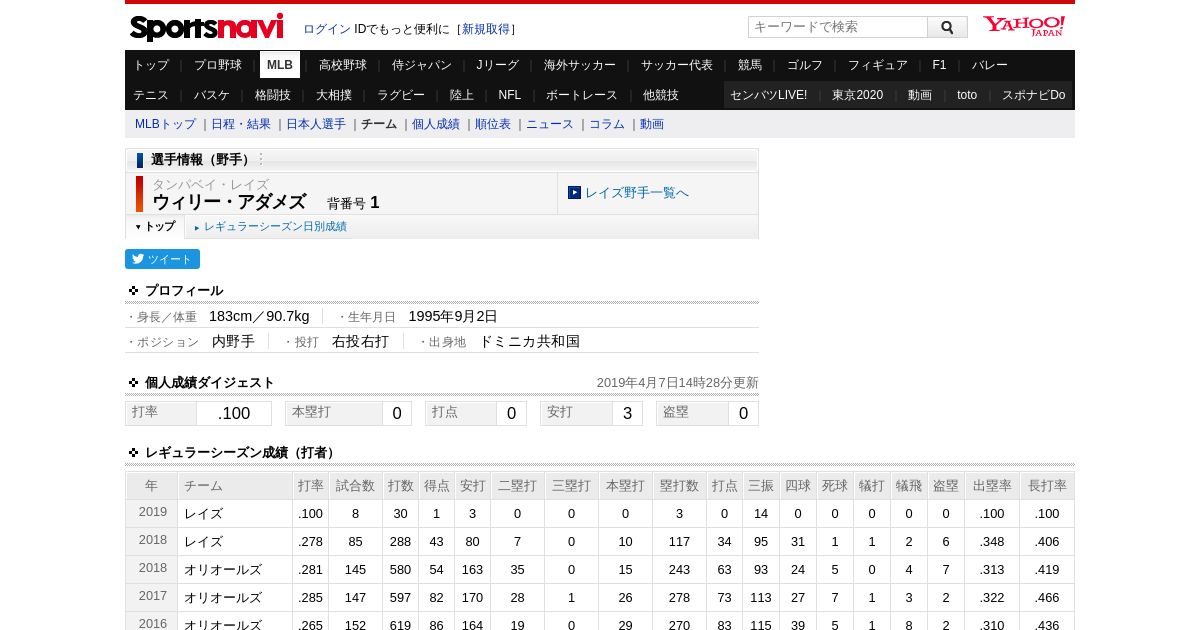1200x630 pixels.
Task: Click 長打率 column header
Action: coord(1047,486)
